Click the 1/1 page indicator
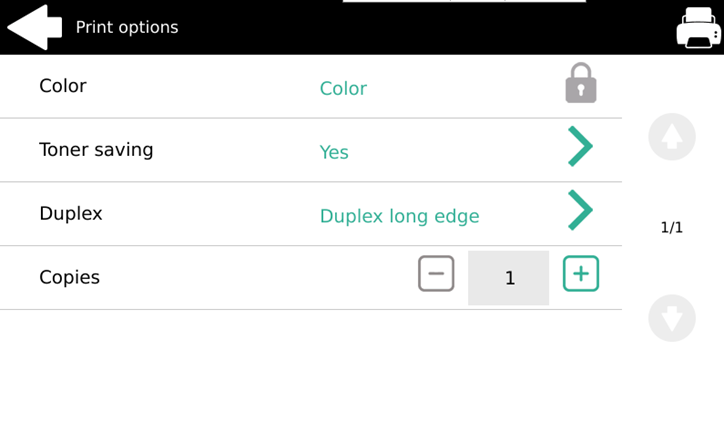The image size is (724, 433). point(672,228)
